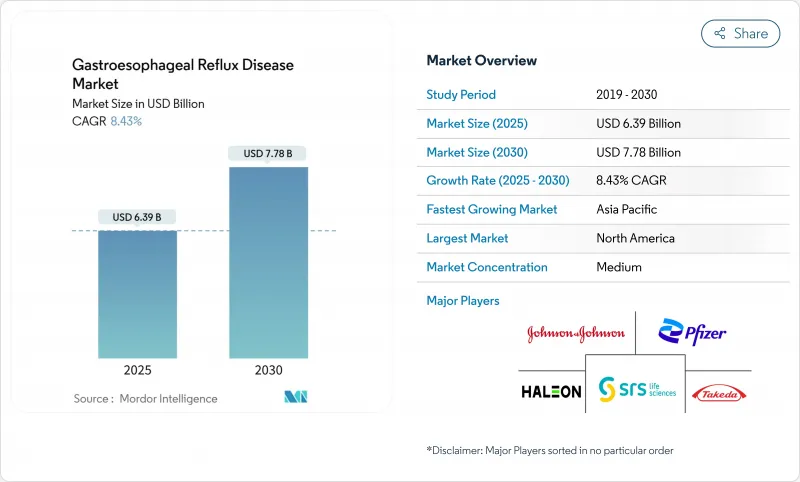800x482 pixels.
Task: Click the USD 7.78 B data label
Action: 268,153
